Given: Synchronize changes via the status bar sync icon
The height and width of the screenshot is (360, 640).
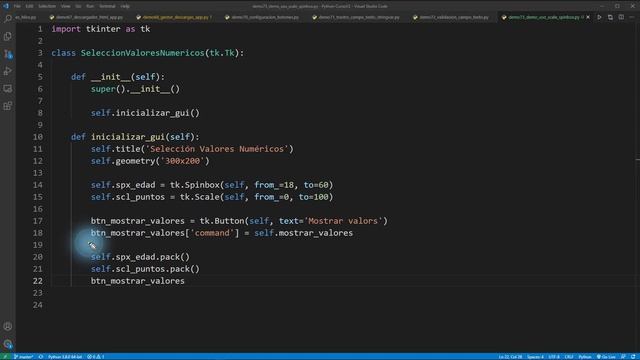Looking at the screenshot, I should (x=41, y=357).
